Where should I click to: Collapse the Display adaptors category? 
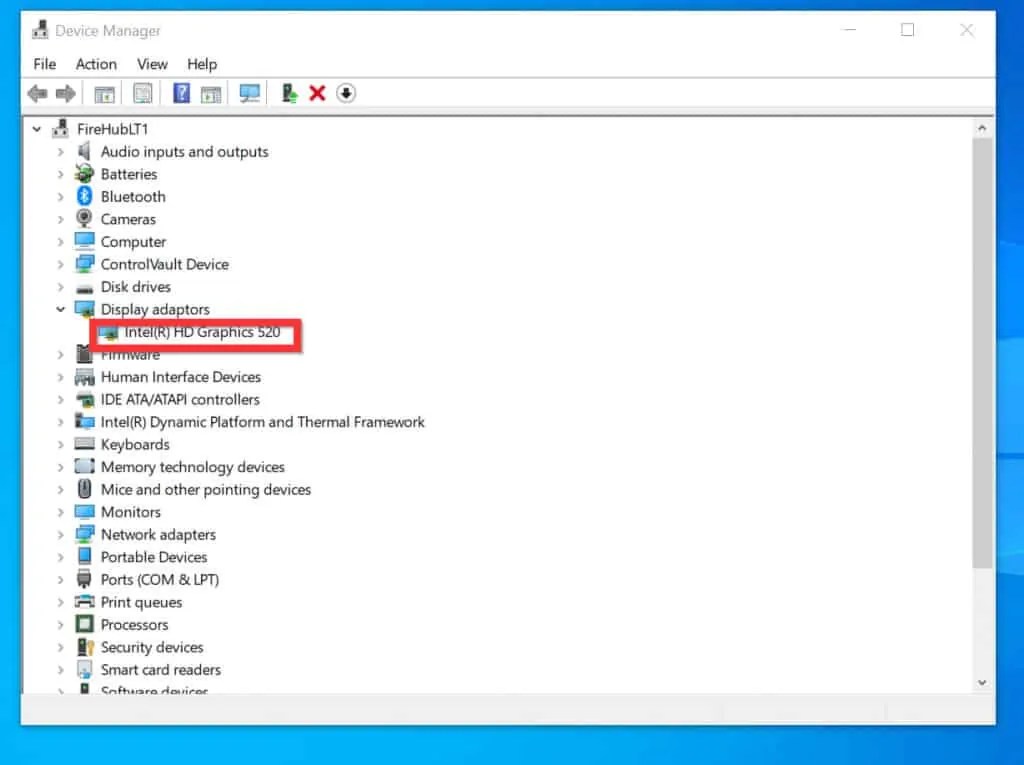coord(61,309)
